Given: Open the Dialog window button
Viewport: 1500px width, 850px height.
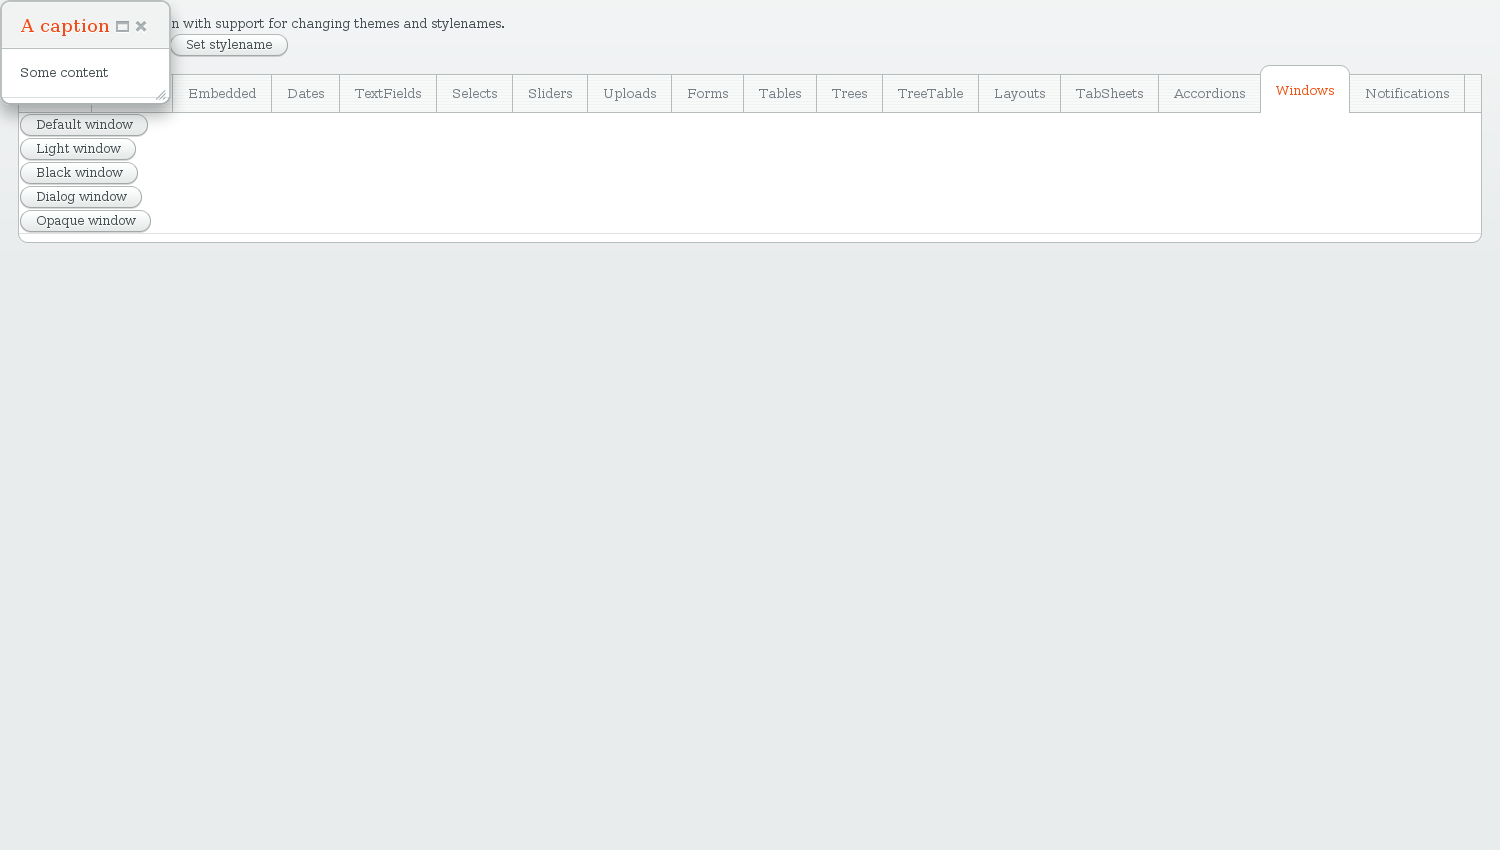Looking at the screenshot, I should tap(81, 197).
